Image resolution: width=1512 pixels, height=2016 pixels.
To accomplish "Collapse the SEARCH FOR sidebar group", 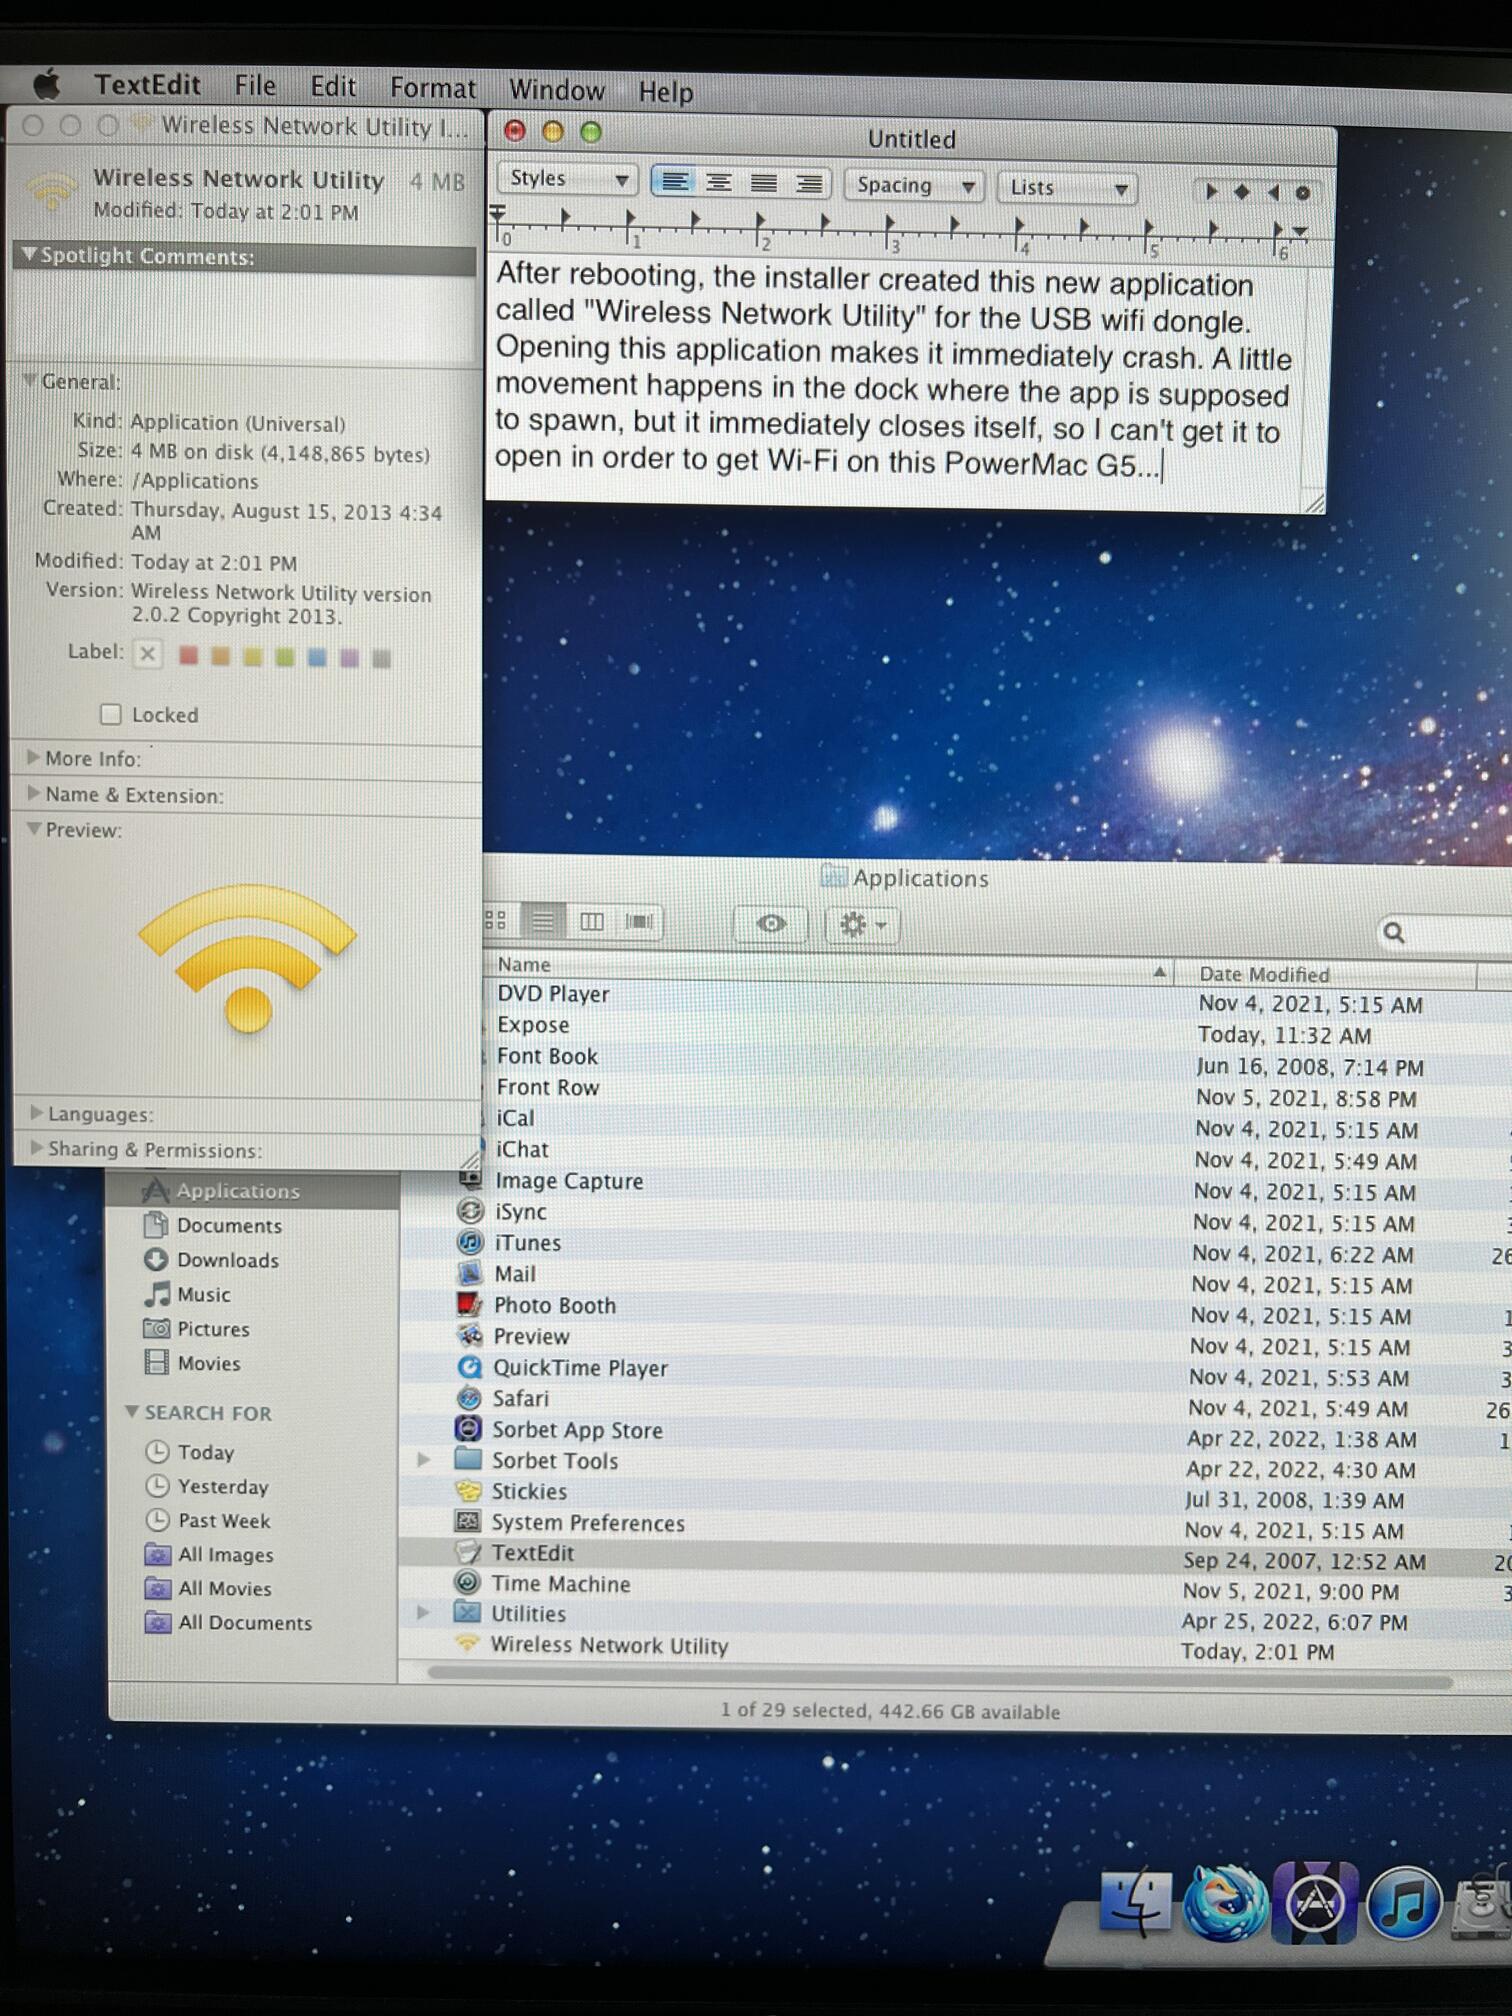I will 132,1411.
